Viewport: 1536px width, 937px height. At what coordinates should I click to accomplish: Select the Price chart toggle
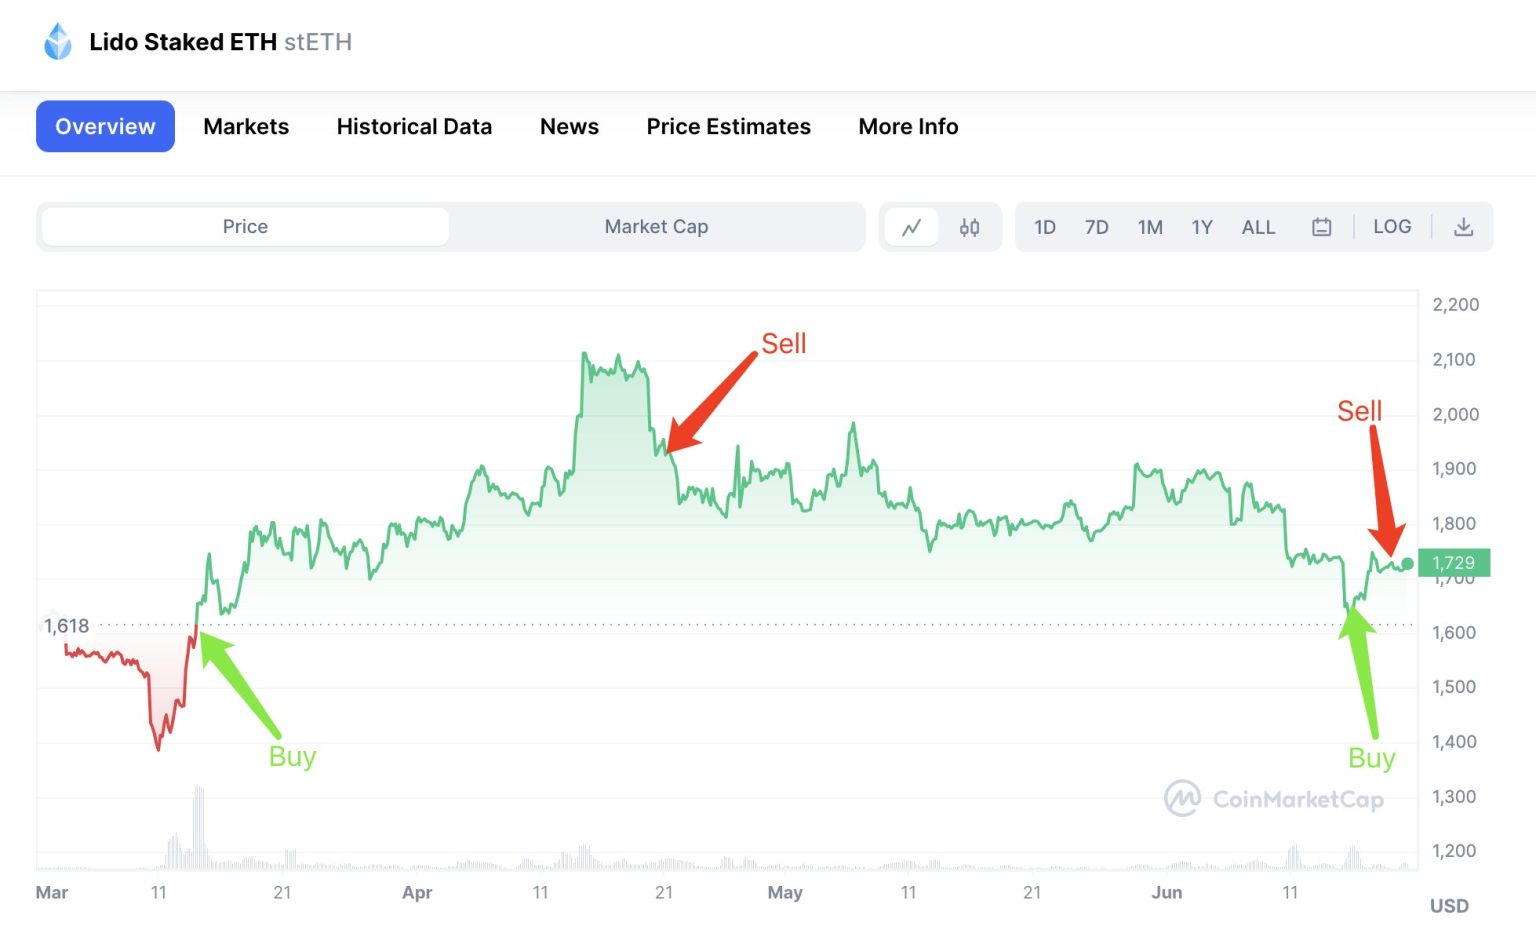244,227
